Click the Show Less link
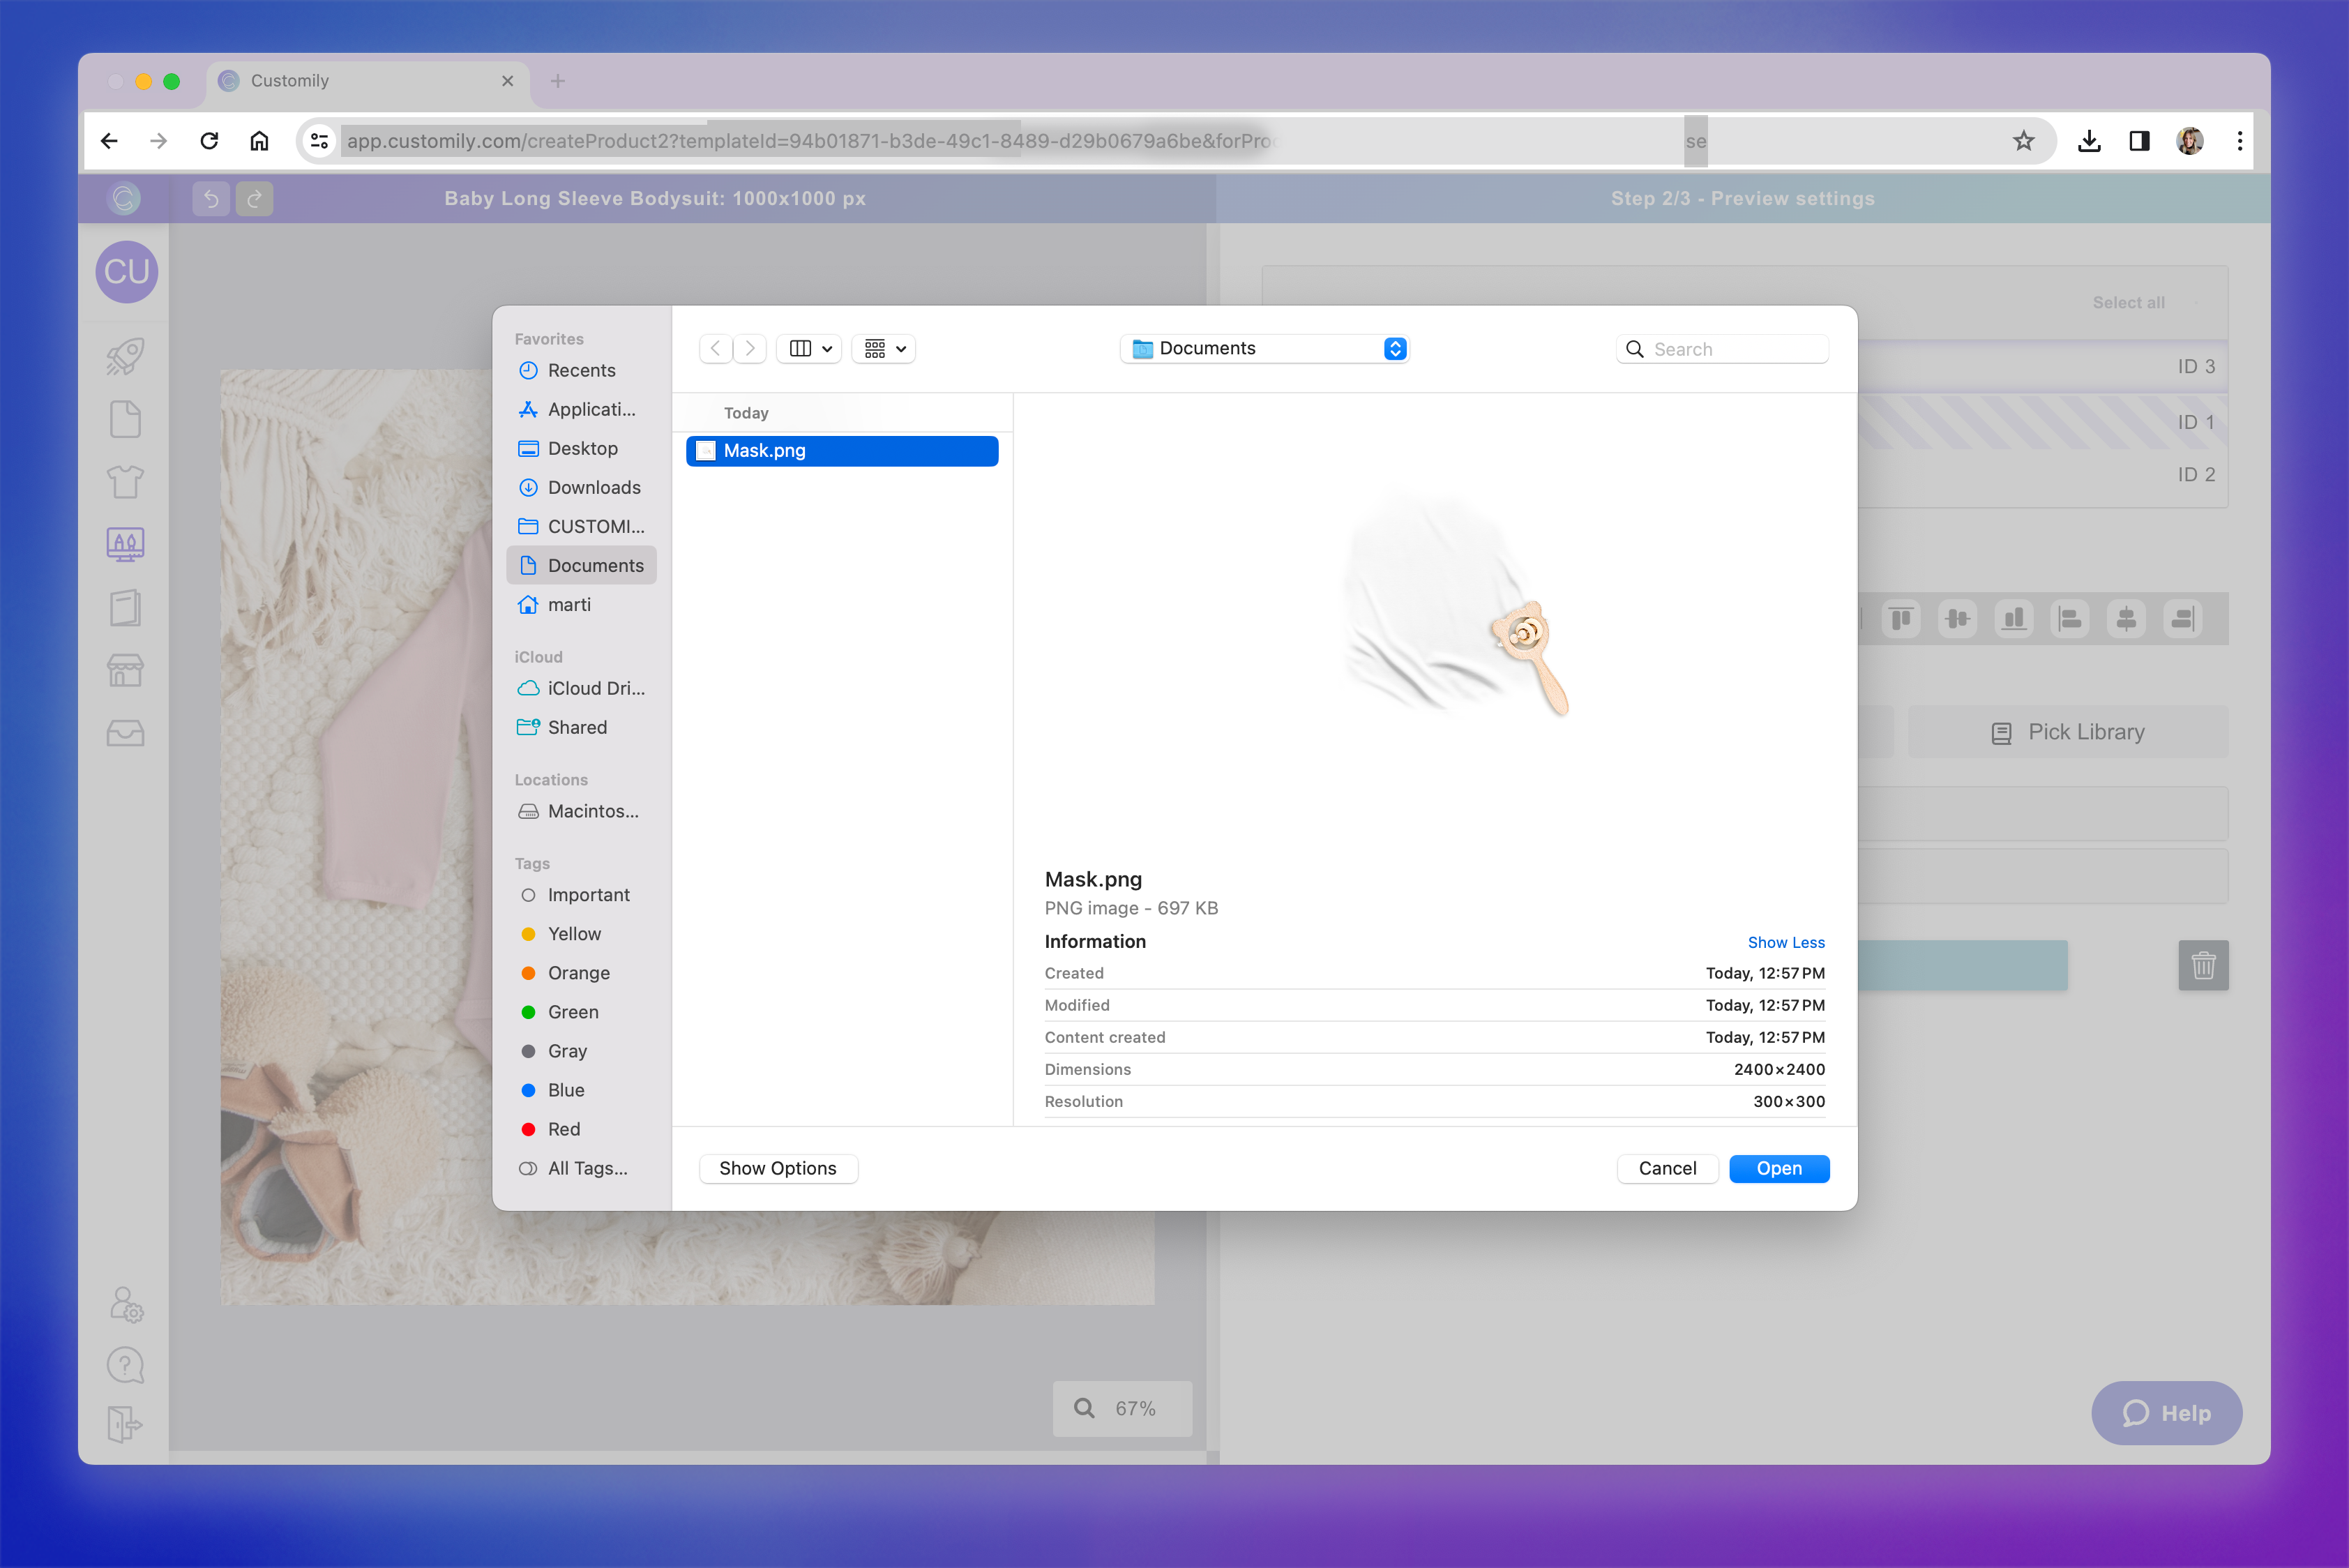The height and width of the screenshot is (1568, 2349). click(1785, 942)
